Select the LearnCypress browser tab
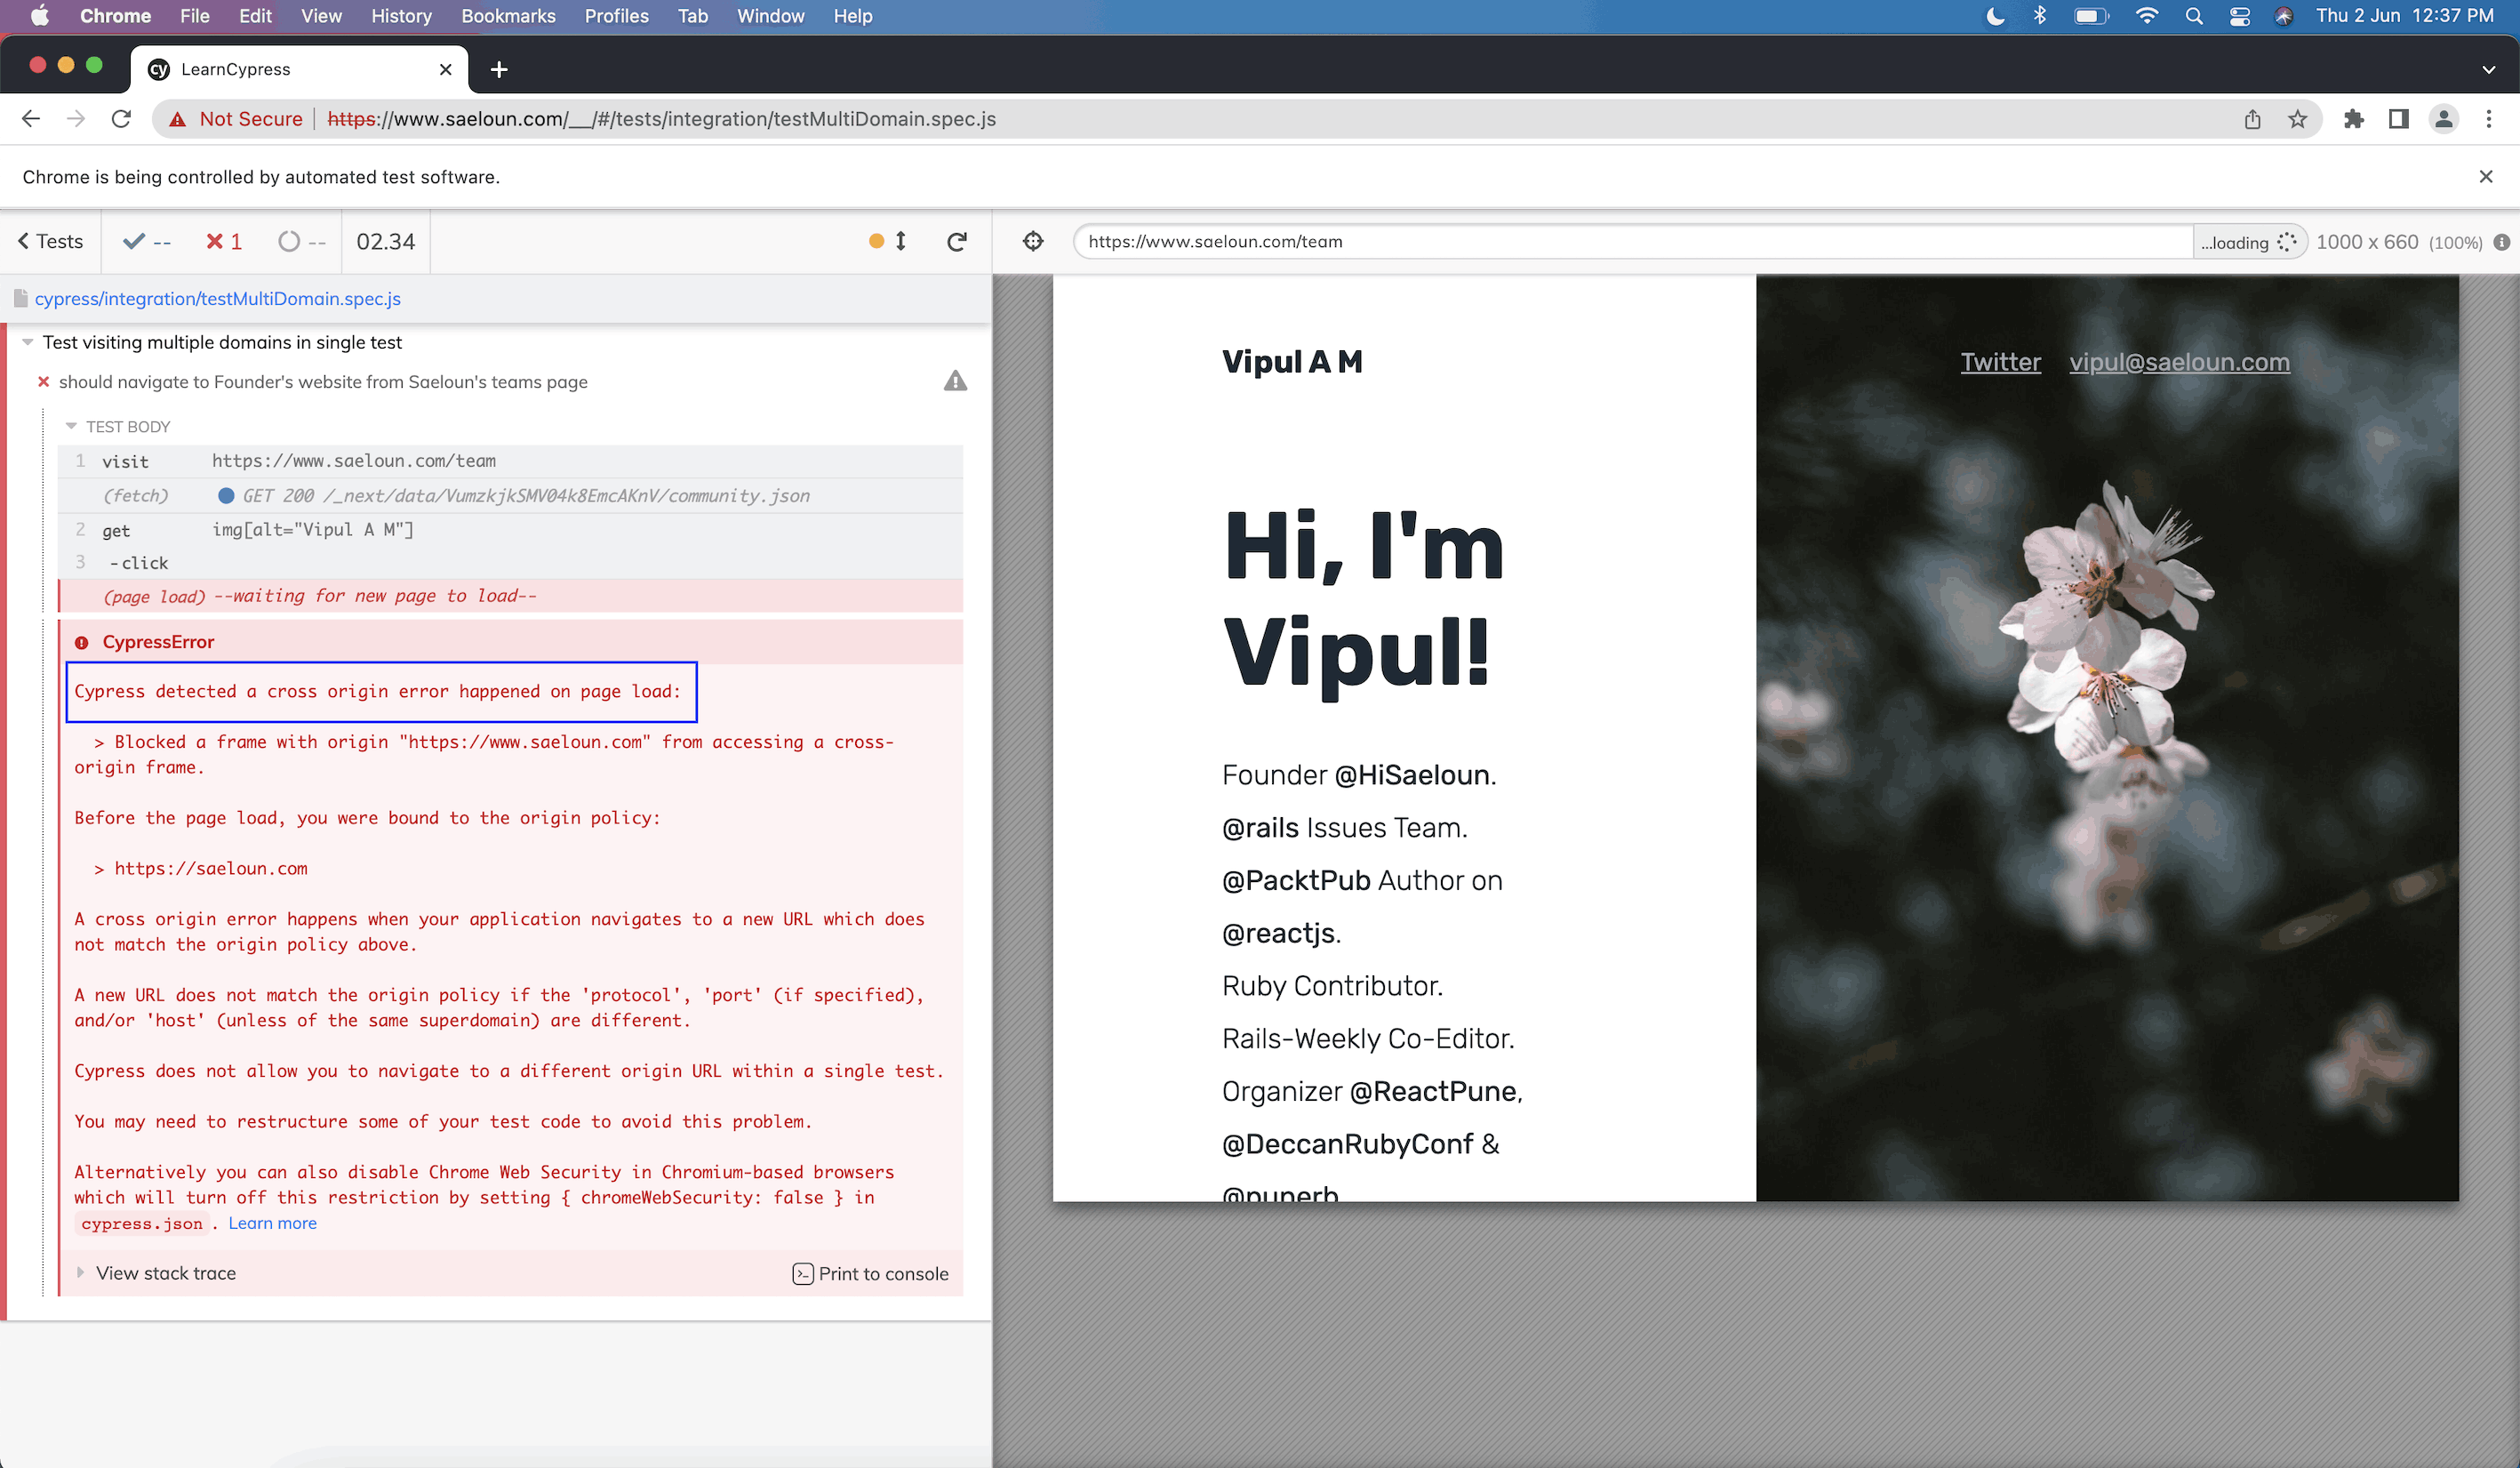The height and width of the screenshot is (1468, 2520). point(235,69)
